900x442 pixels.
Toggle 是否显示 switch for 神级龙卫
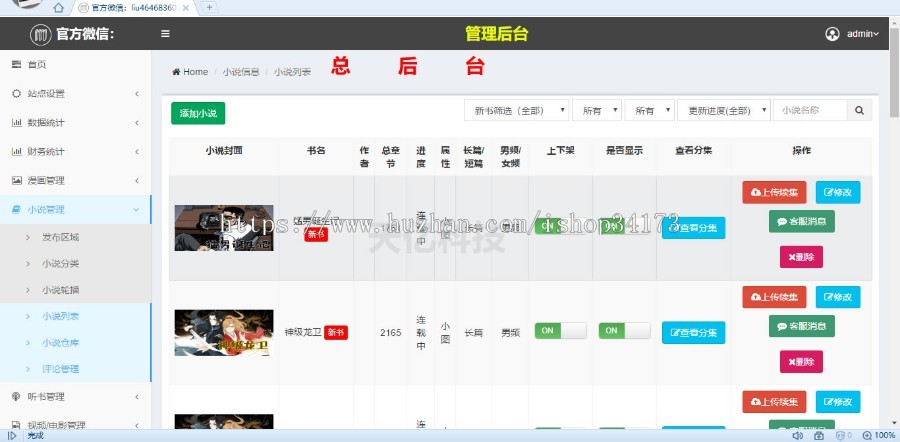(624, 331)
